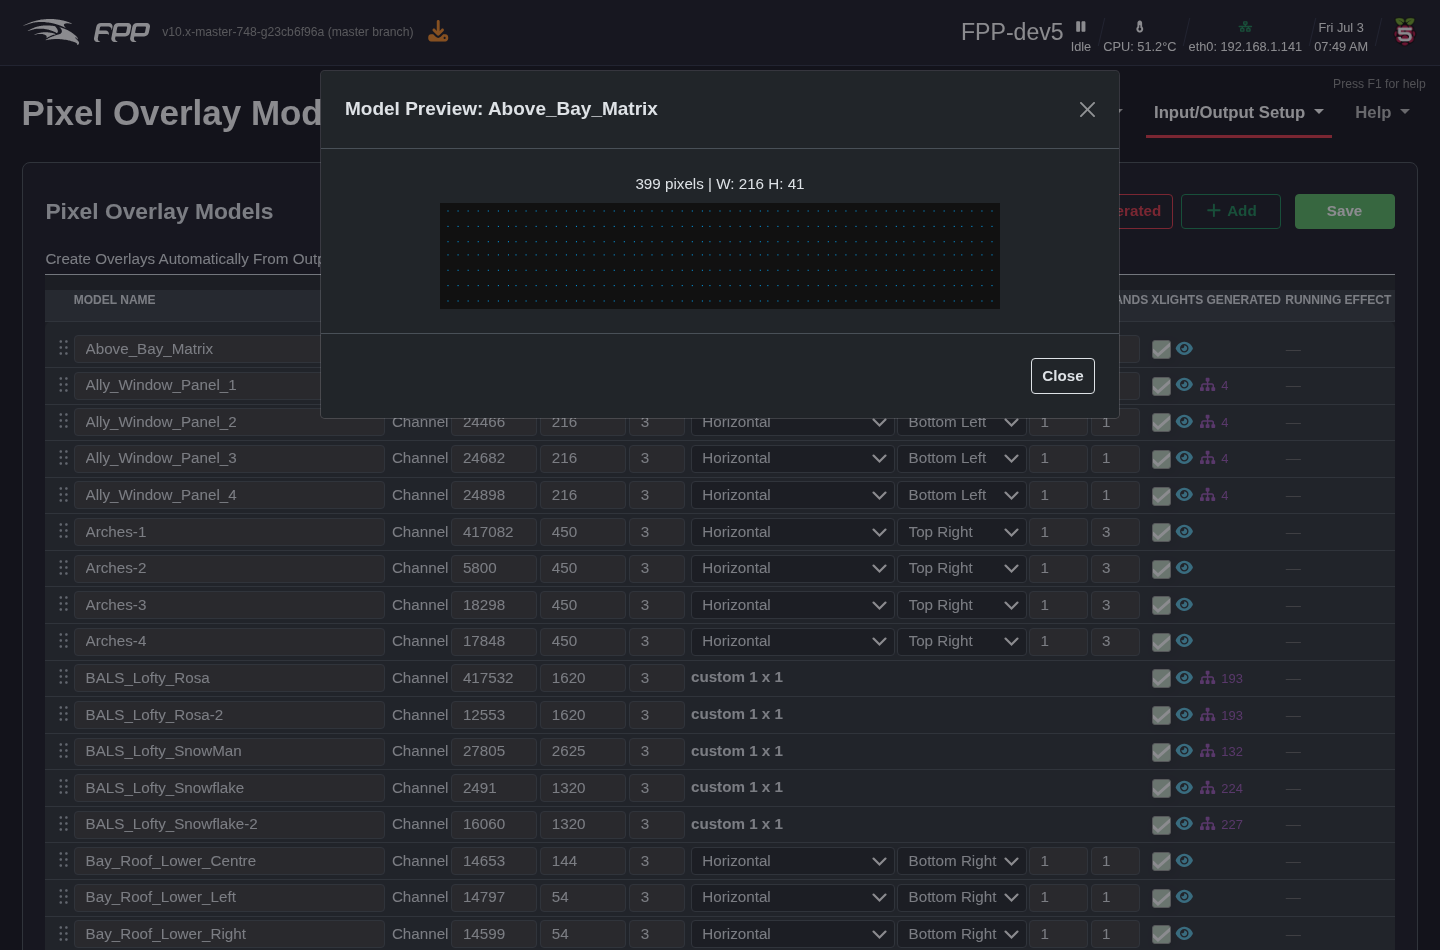Click the sub-model tree icon for BALS_Lofty_Rosa-2

[x=1208, y=715]
